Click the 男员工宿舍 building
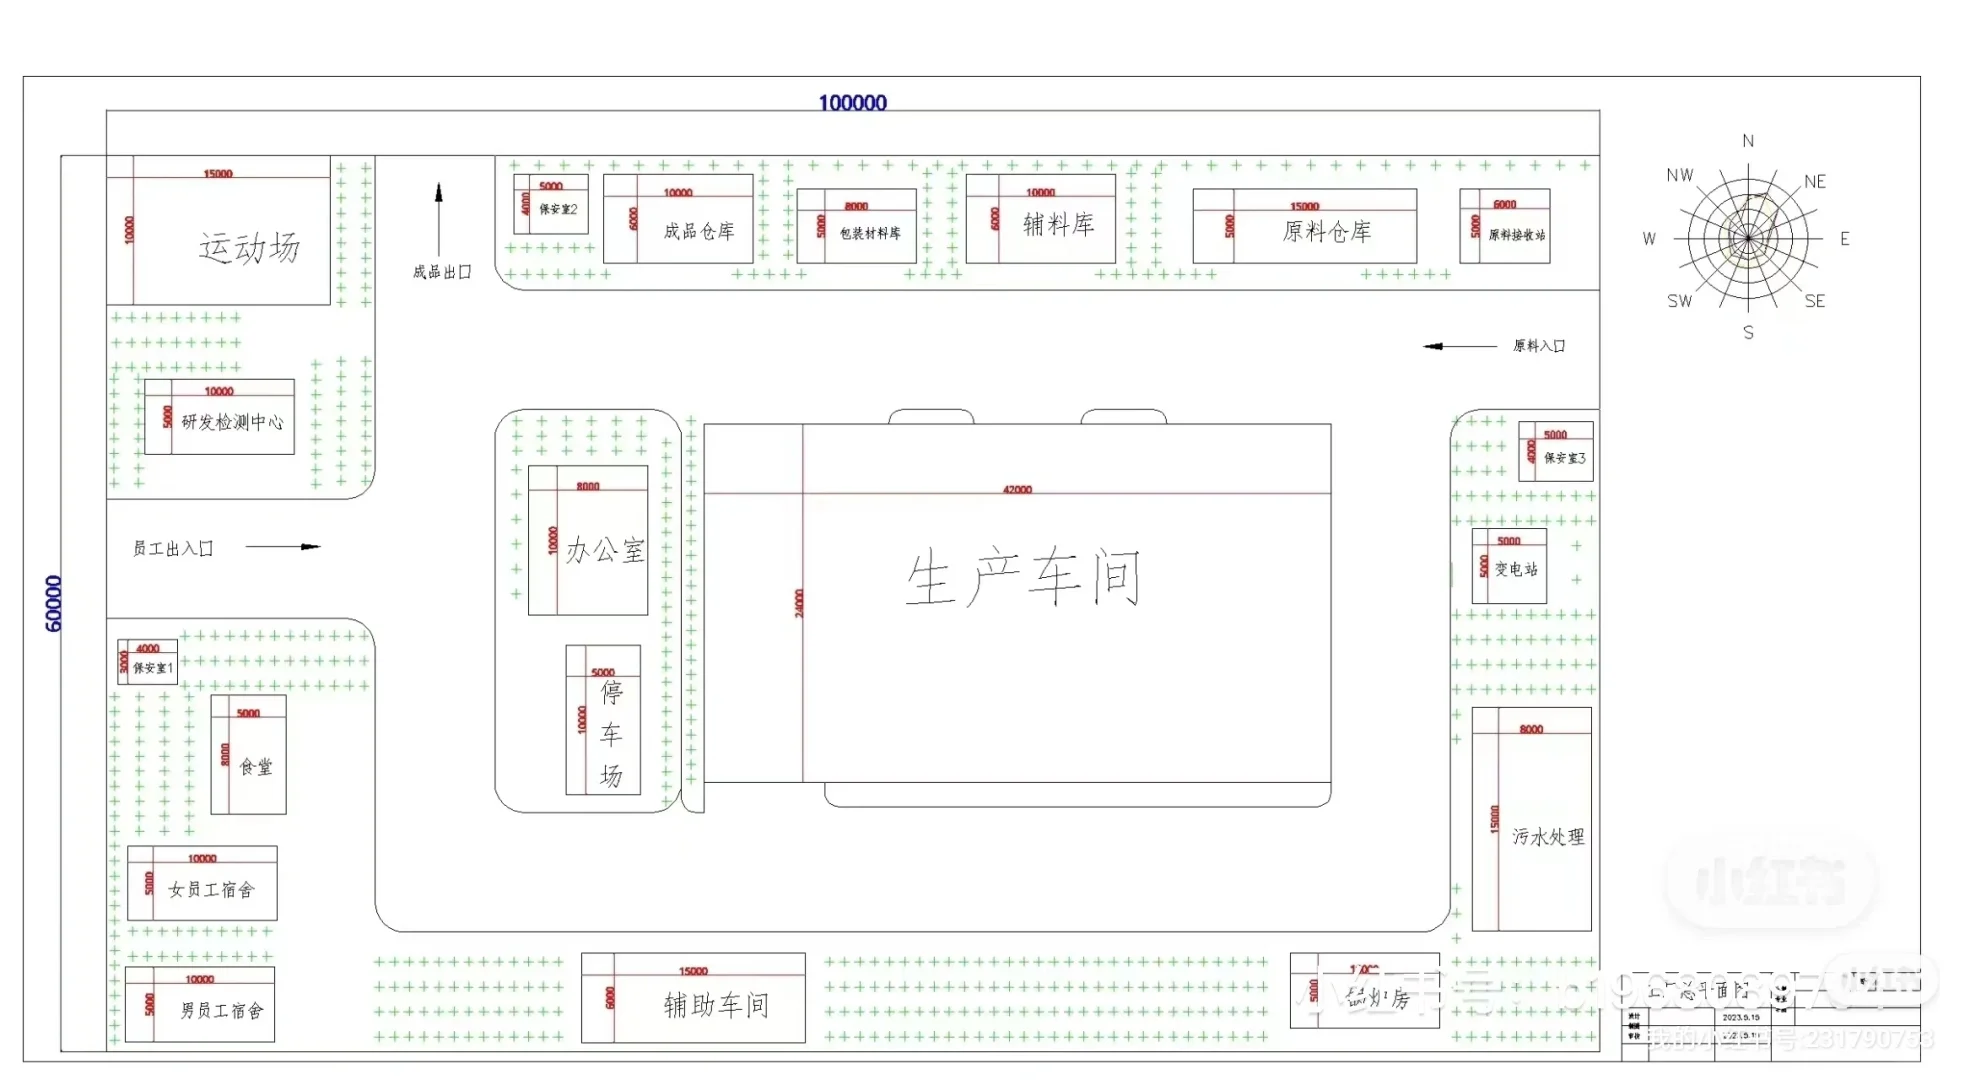Viewport: 1970px width, 1080px height. click(x=221, y=1011)
